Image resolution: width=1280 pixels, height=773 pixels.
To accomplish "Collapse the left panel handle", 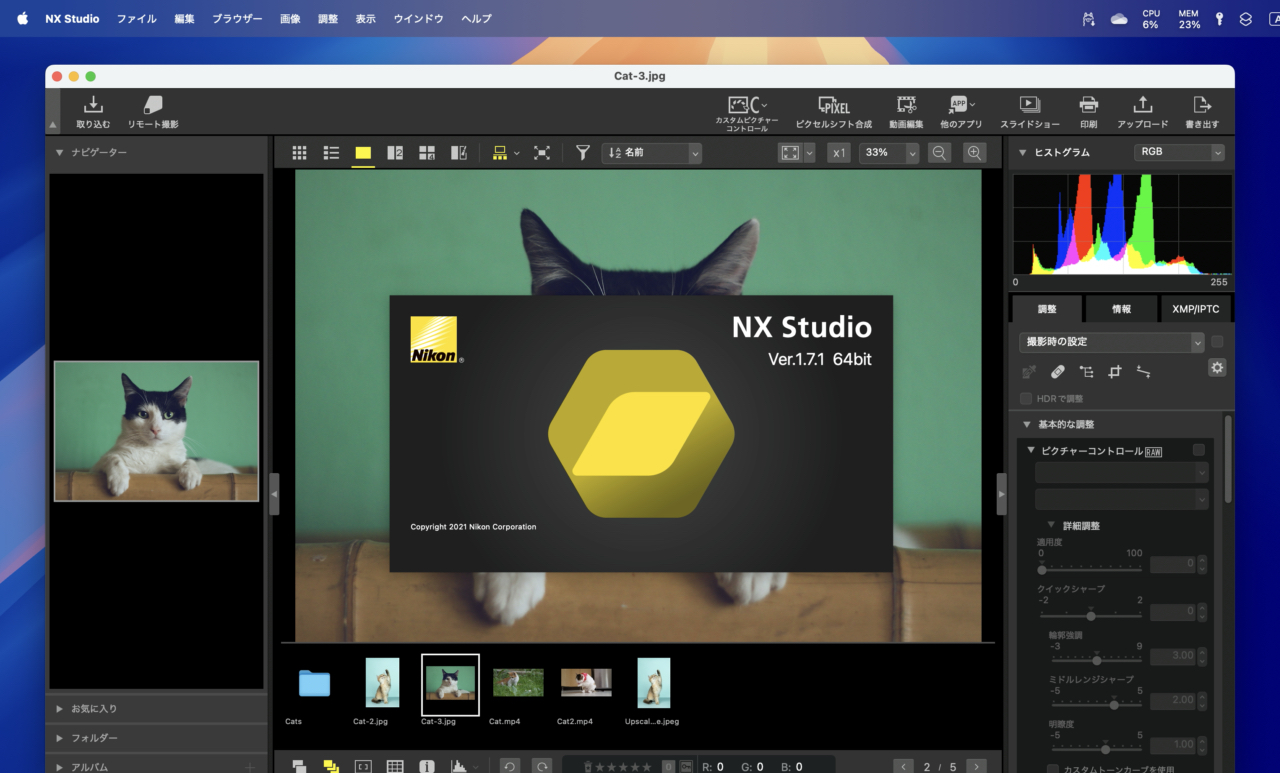I will (x=274, y=494).
